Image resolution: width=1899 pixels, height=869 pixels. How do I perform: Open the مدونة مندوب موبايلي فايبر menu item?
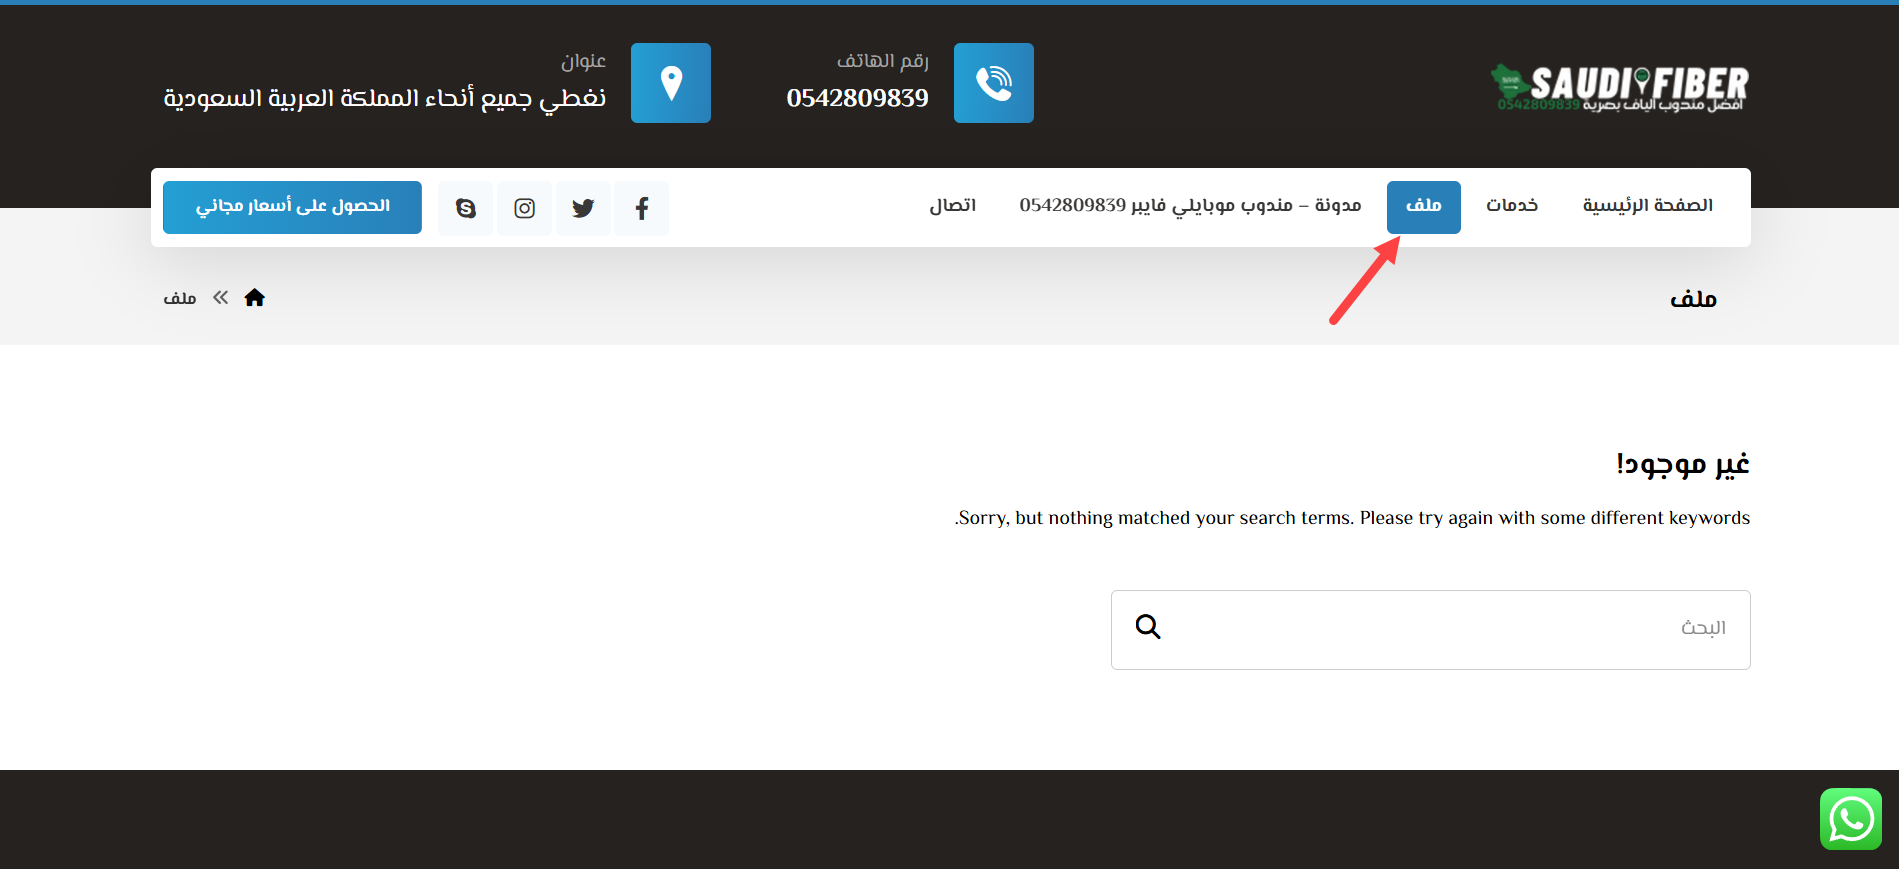click(1190, 206)
